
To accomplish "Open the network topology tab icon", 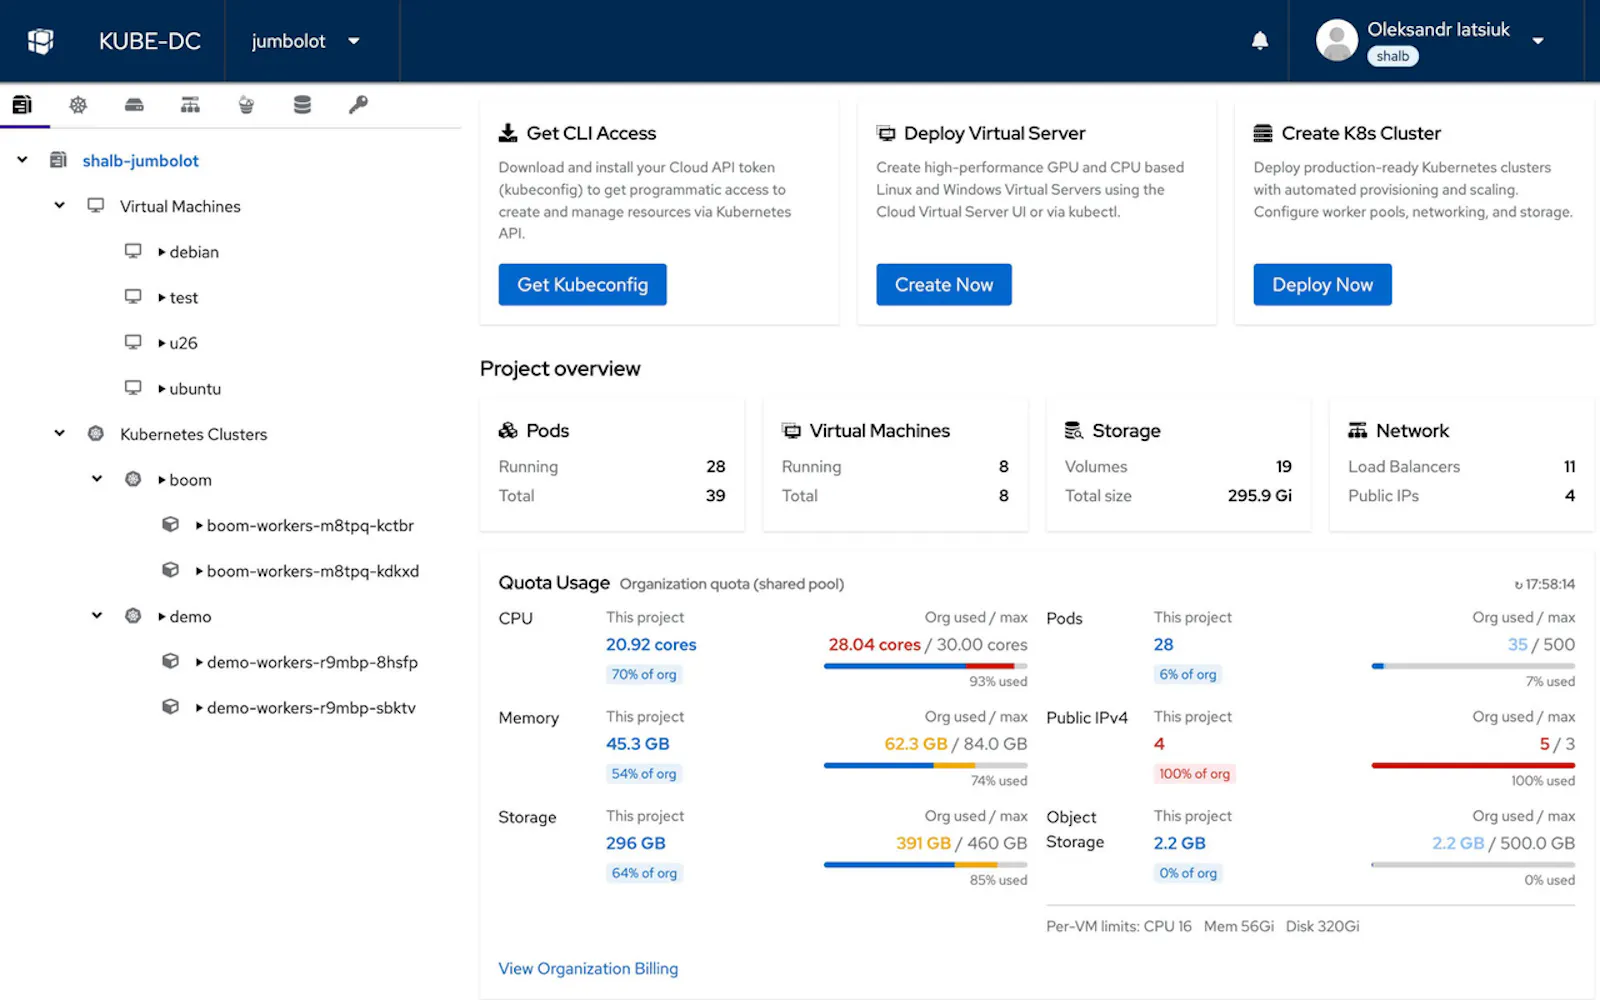I will click(x=190, y=104).
